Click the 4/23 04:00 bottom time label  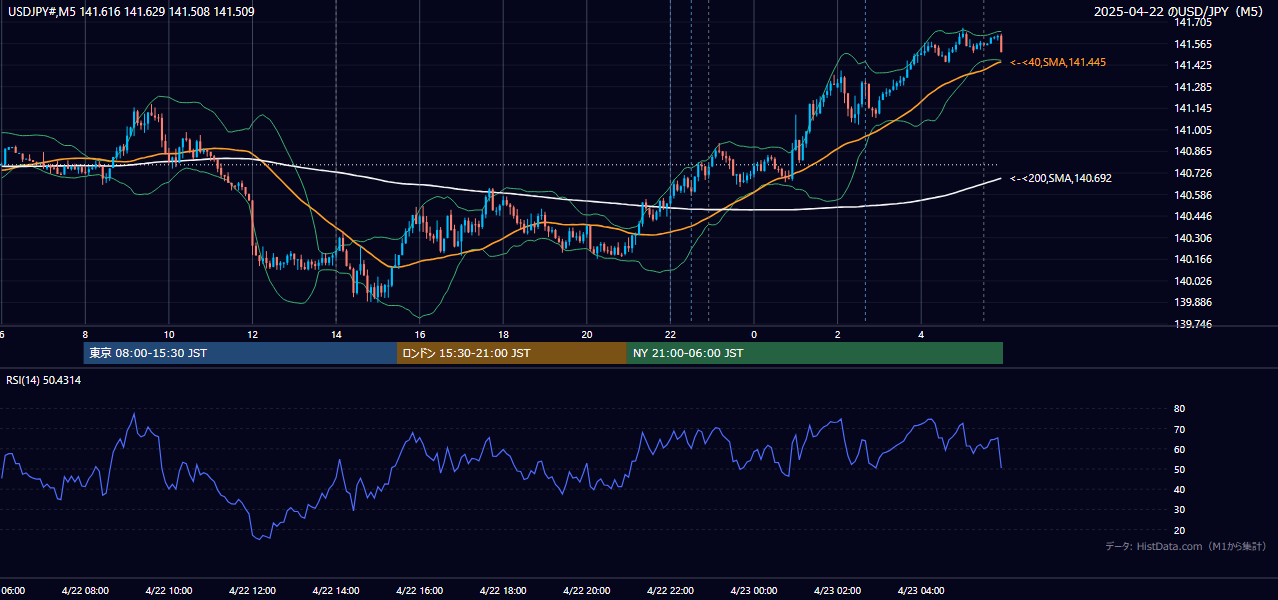(921, 591)
